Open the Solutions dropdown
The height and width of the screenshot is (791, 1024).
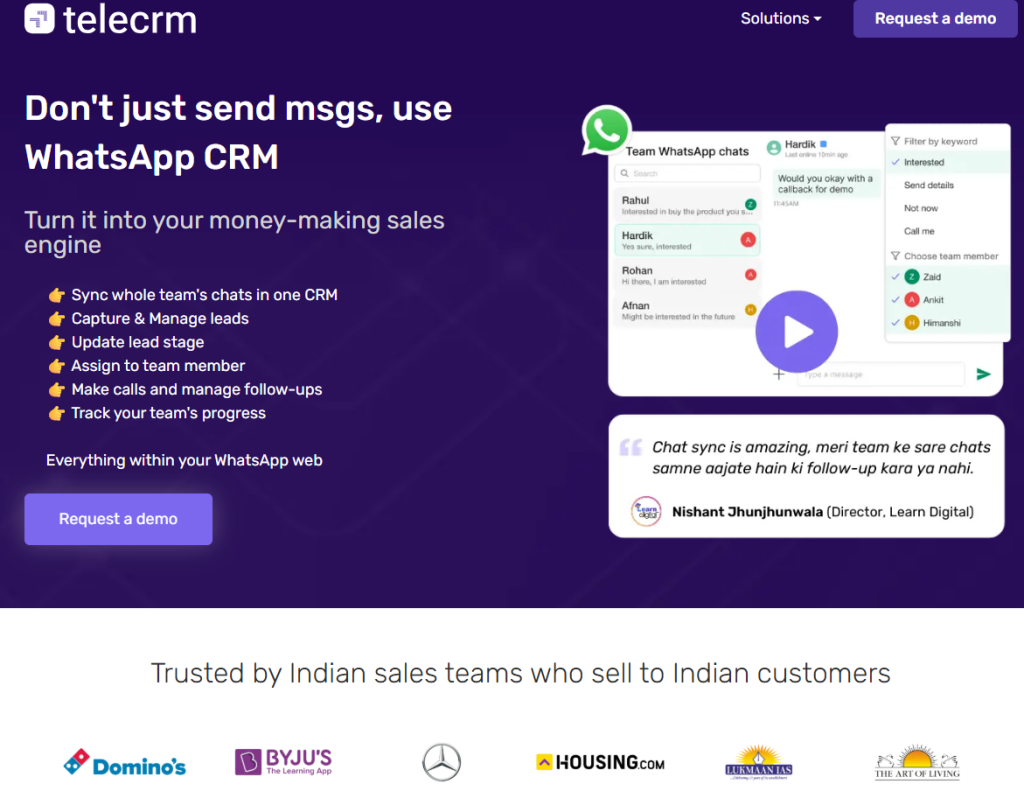pyautogui.click(x=780, y=18)
